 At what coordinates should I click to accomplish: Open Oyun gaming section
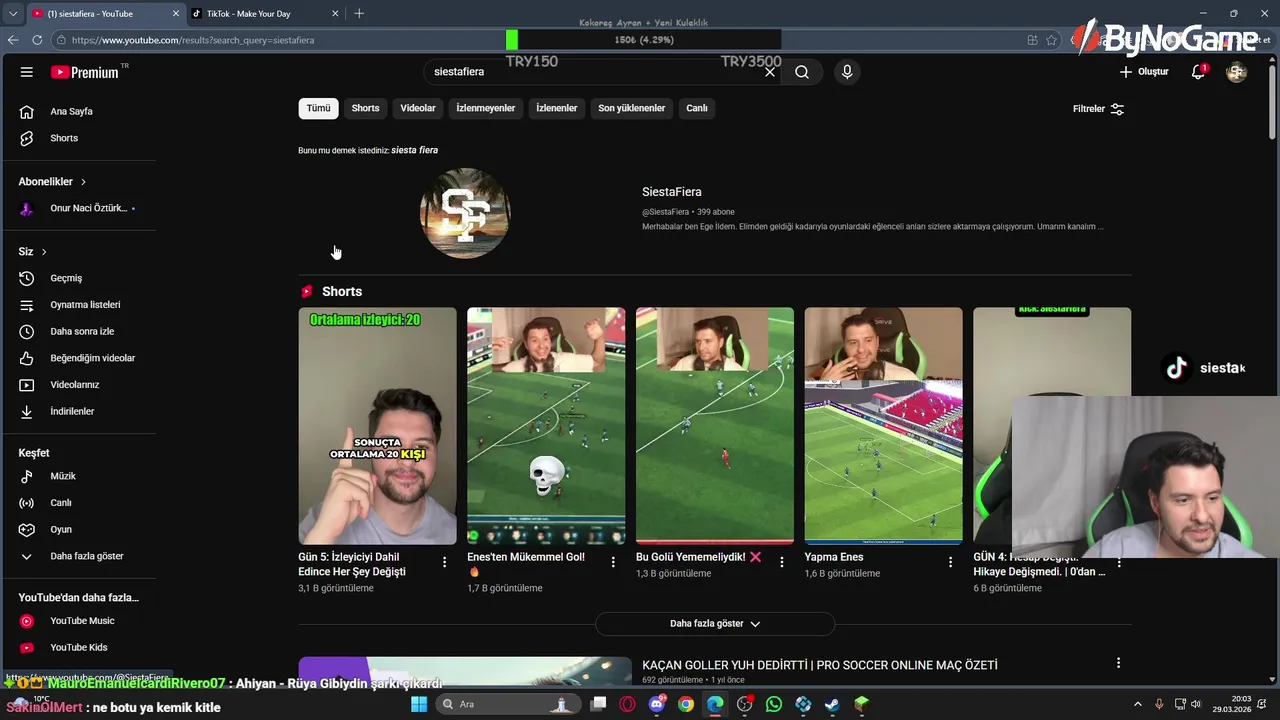coord(80,529)
